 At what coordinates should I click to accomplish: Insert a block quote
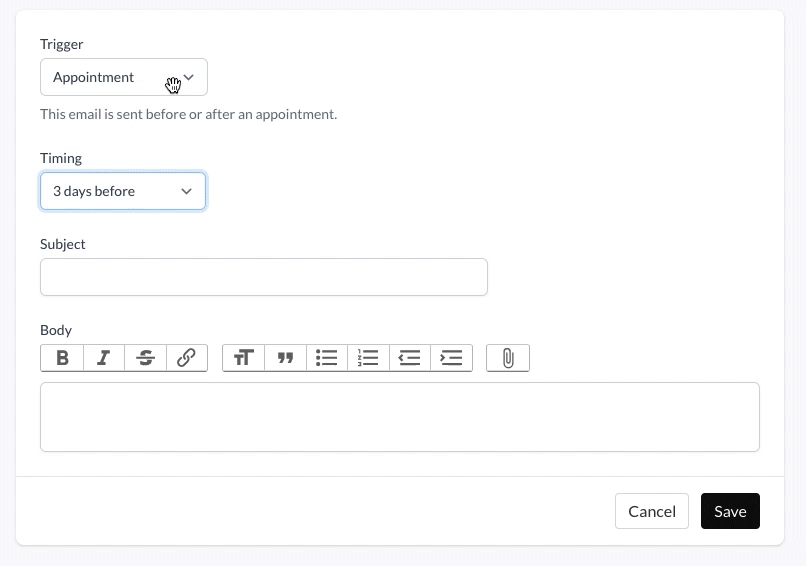point(285,358)
